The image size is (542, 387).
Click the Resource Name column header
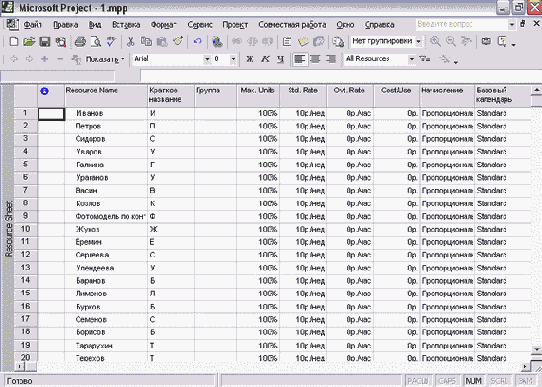(x=106, y=95)
